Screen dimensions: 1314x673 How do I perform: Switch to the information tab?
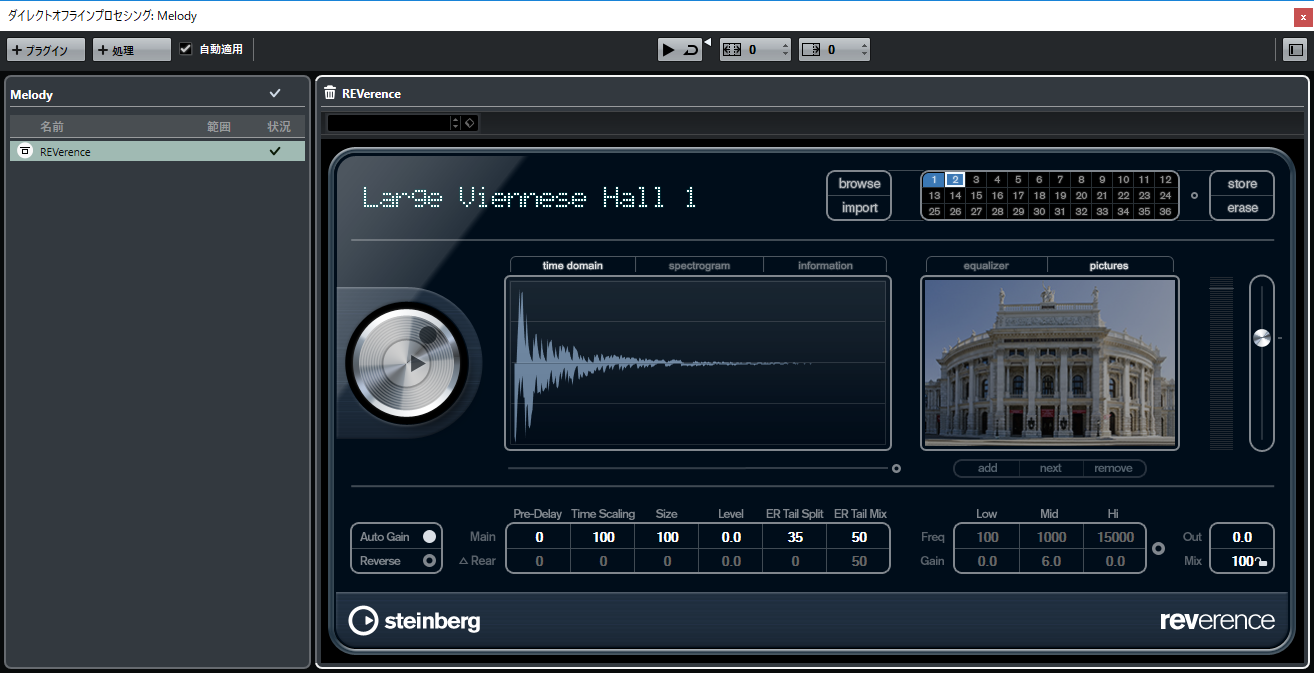point(825,266)
